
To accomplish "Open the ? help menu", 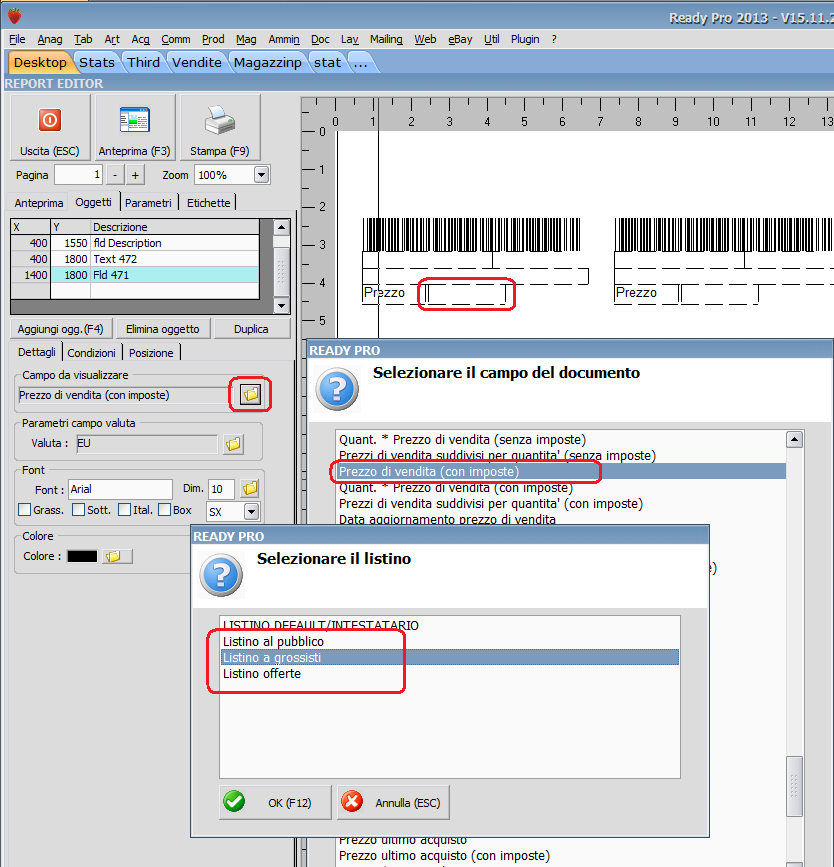I will pos(554,39).
